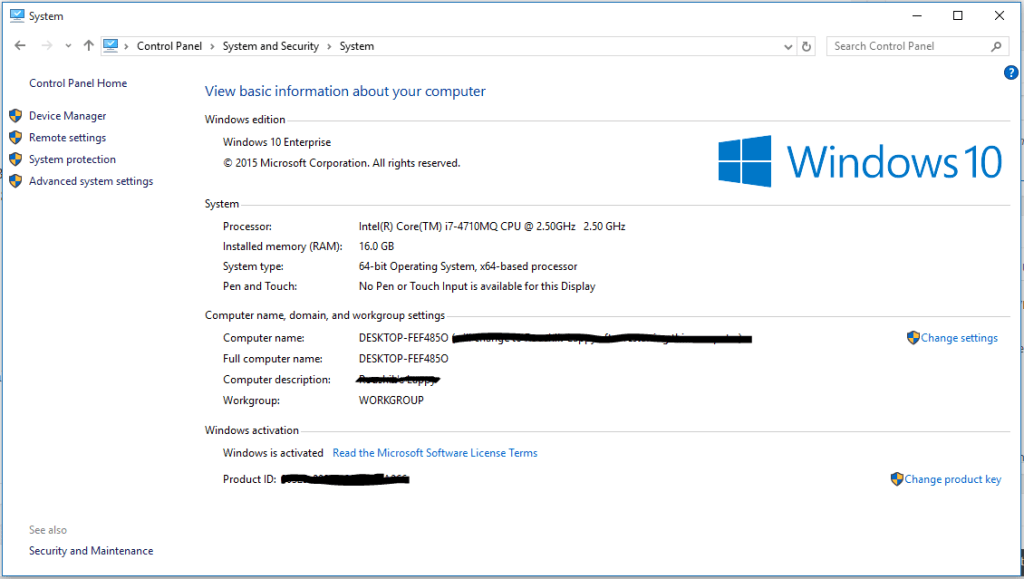This screenshot has height=579, width=1024.
Task: Expand the chevron after Control Panel breadcrumb
Action: click(212, 46)
